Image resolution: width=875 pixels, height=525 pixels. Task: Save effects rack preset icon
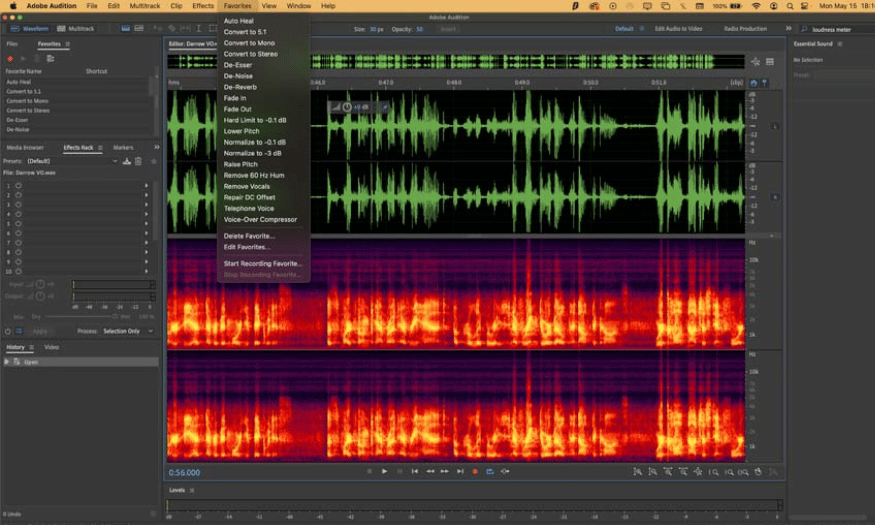coord(127,161)
